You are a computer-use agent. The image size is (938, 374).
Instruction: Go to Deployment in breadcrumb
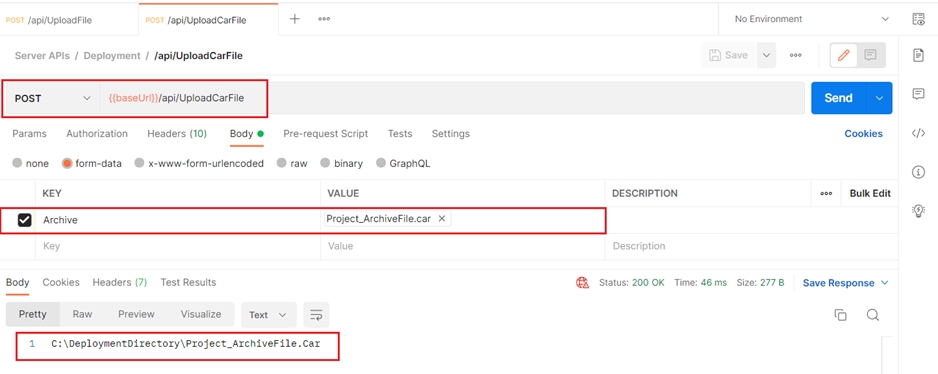tap(112, 56)
